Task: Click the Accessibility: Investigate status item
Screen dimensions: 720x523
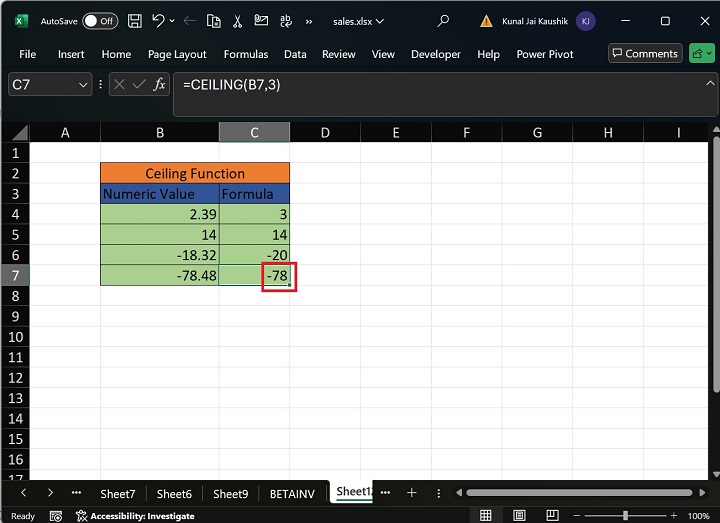Action: coord(135,516)
